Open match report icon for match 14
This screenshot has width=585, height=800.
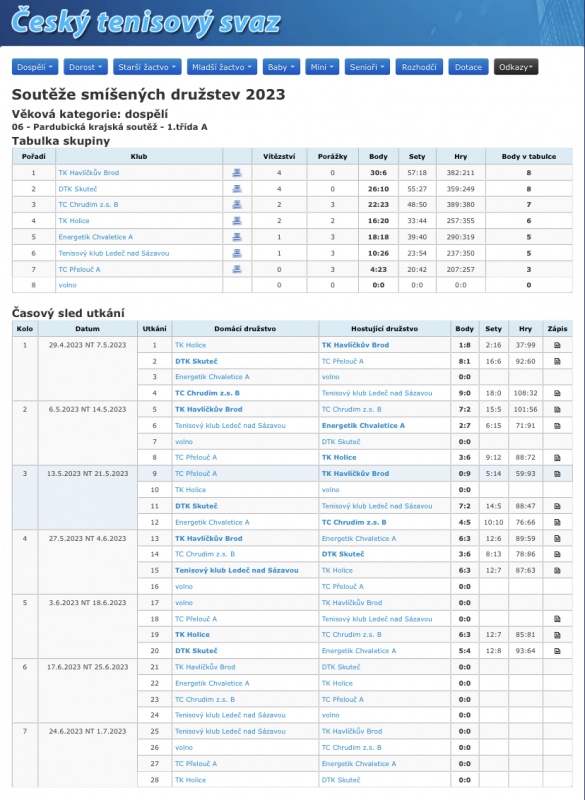click(x=557, y=554)
